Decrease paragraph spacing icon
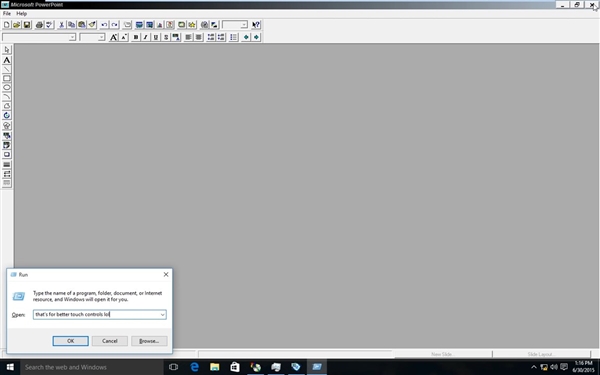 tap(221, 37)
